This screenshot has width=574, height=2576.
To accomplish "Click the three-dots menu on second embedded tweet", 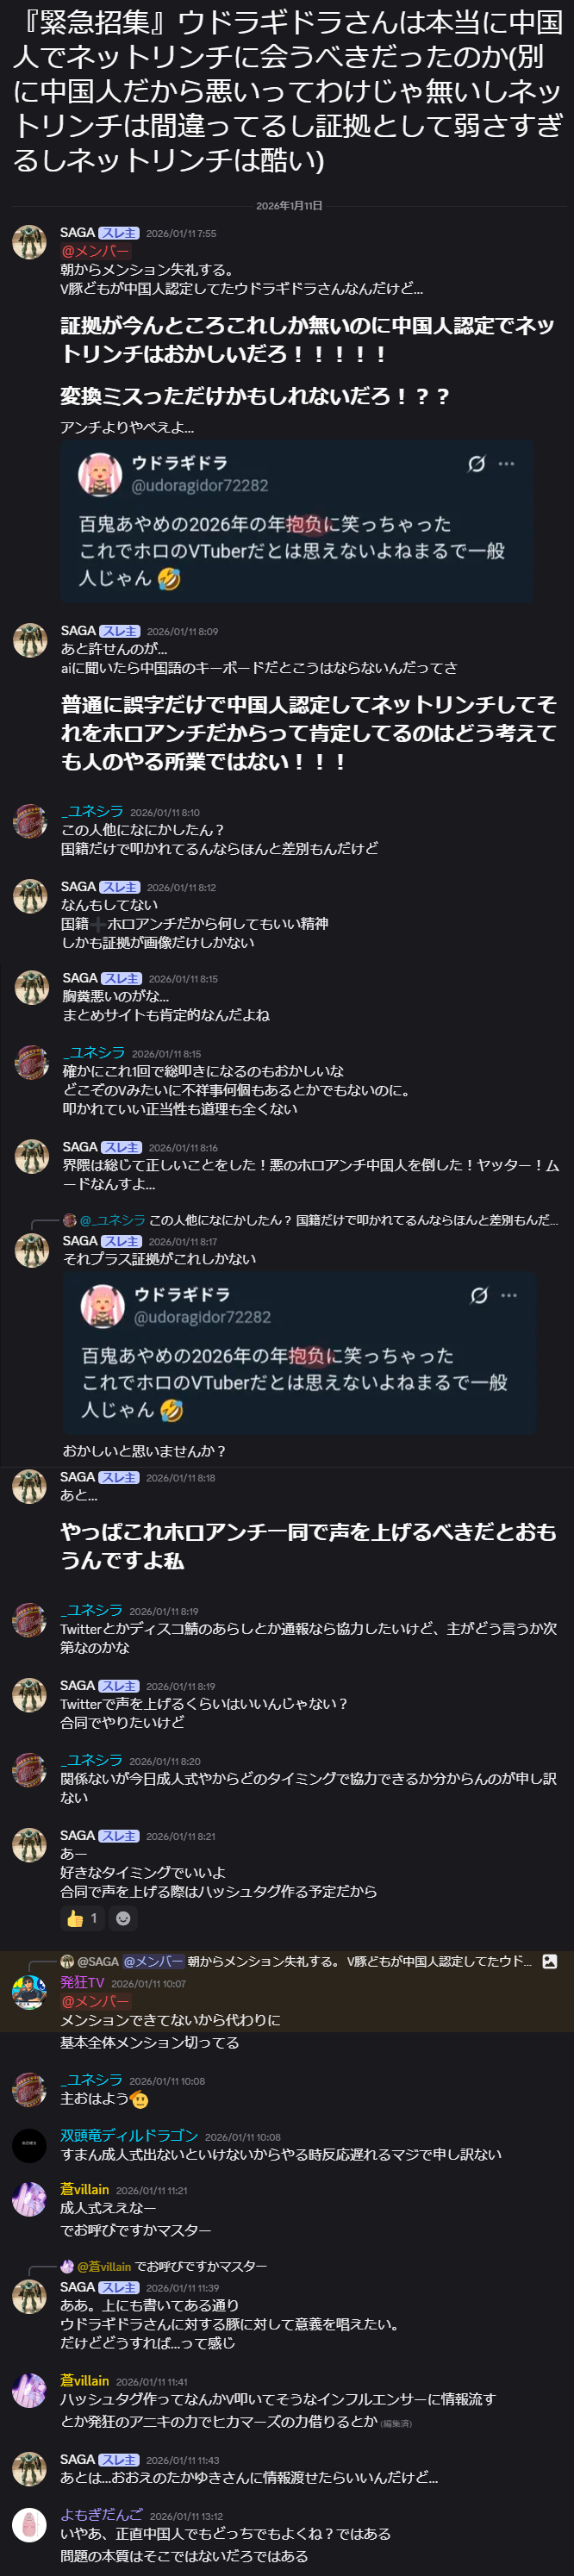I will 509,1295.
